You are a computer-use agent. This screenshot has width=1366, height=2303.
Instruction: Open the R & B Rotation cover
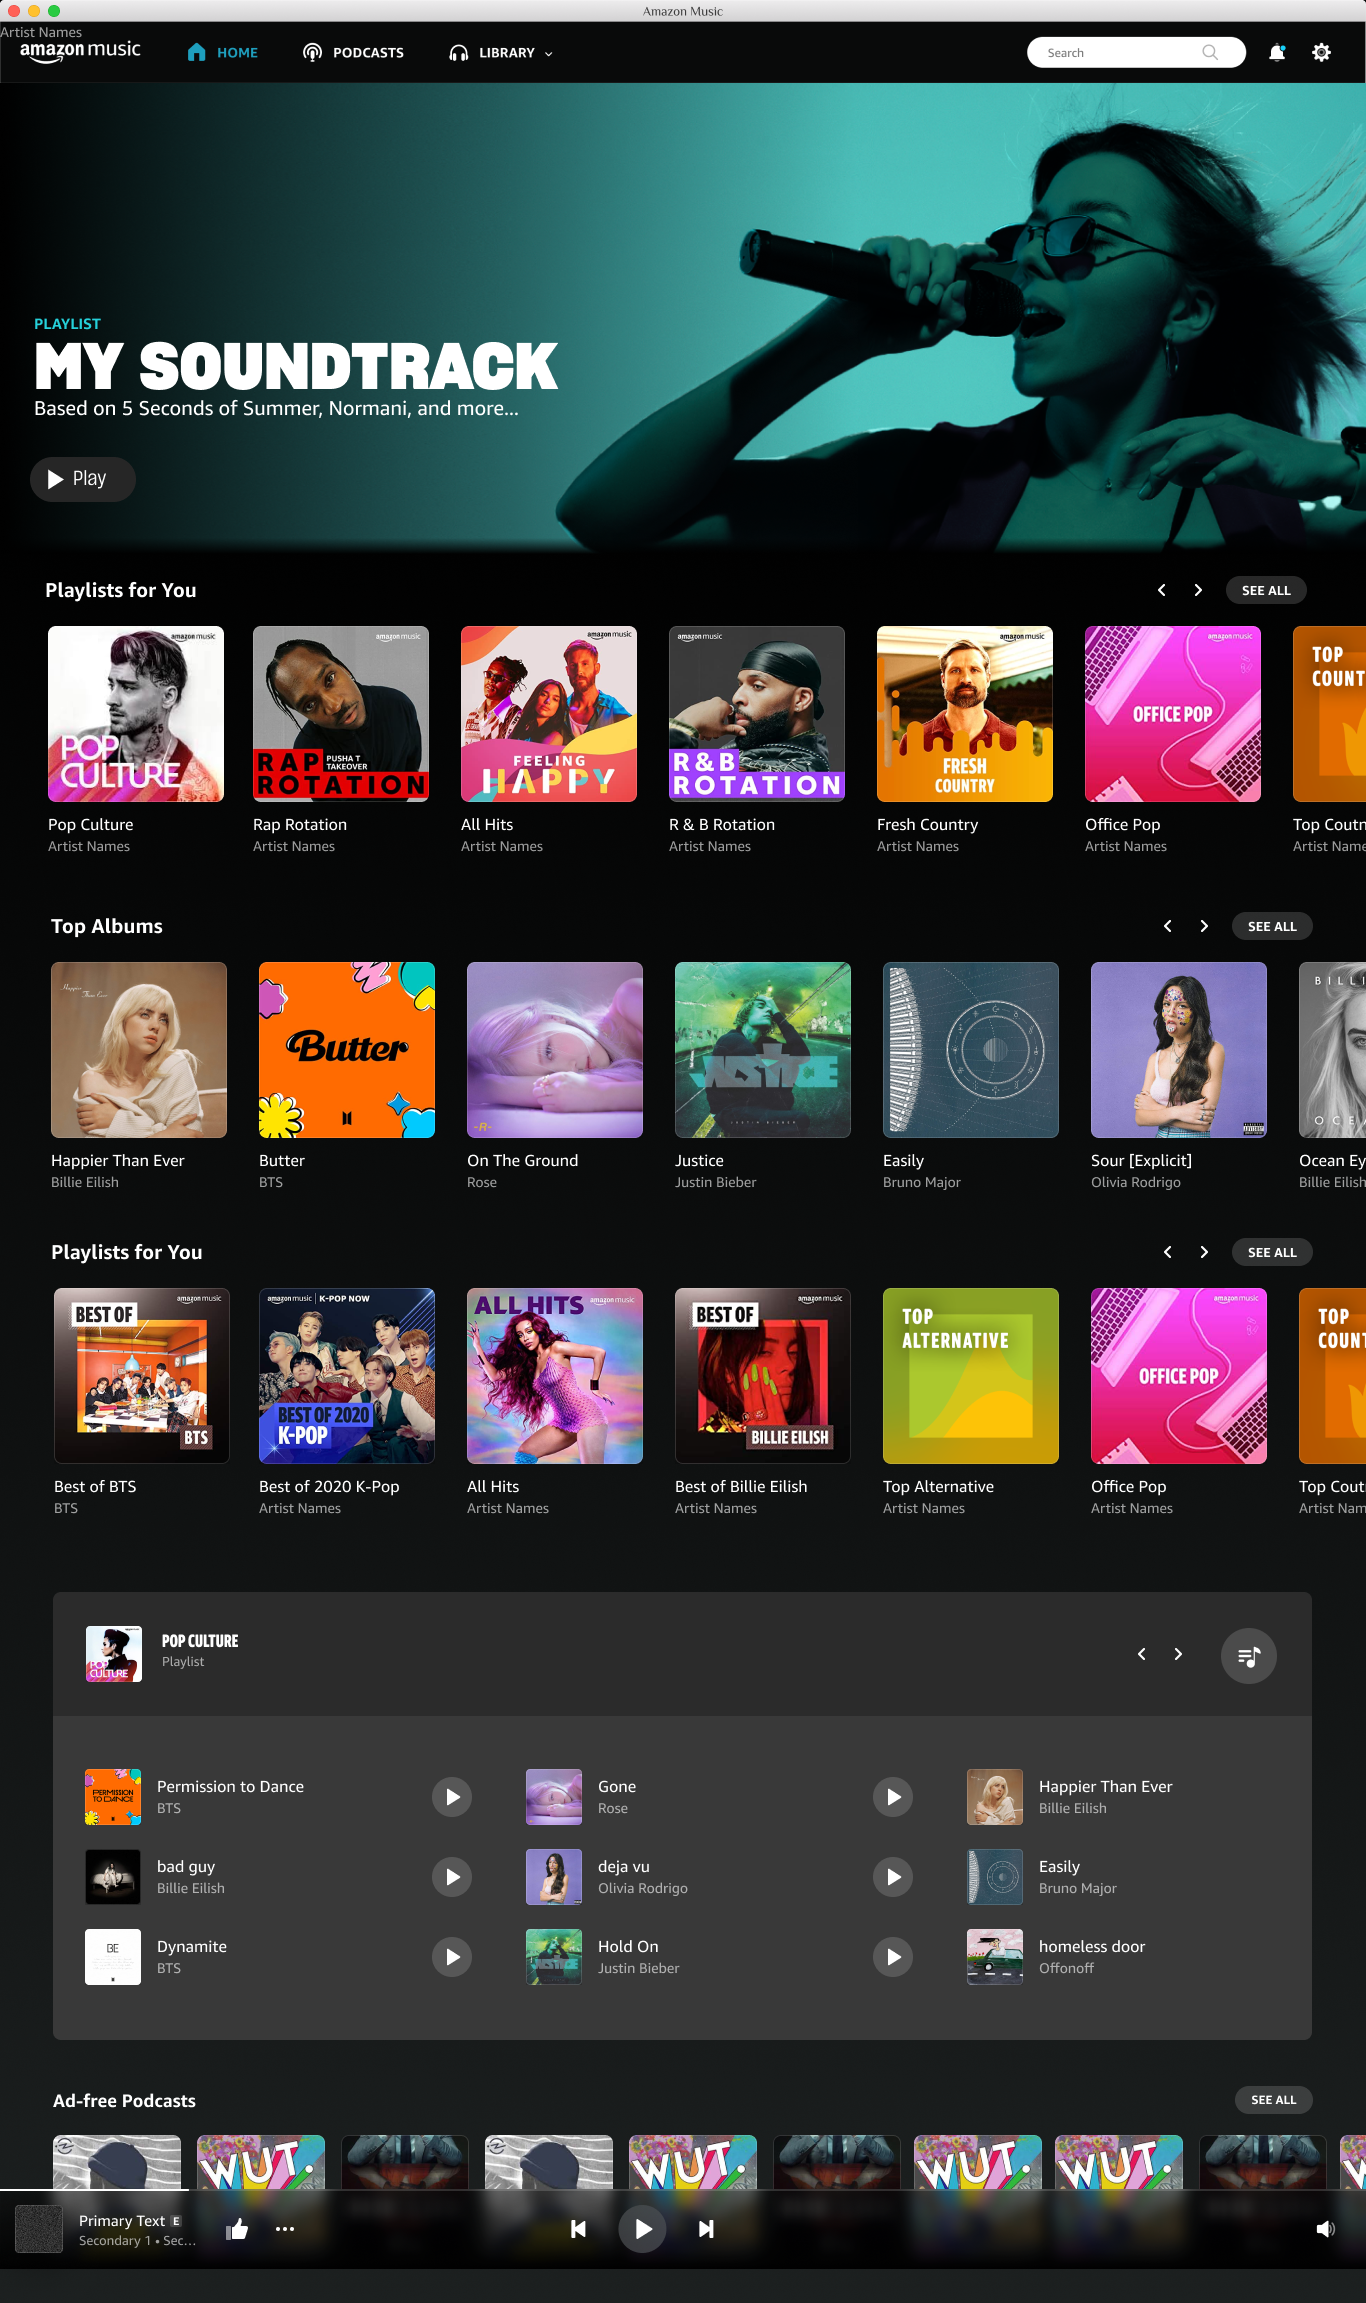757,714
